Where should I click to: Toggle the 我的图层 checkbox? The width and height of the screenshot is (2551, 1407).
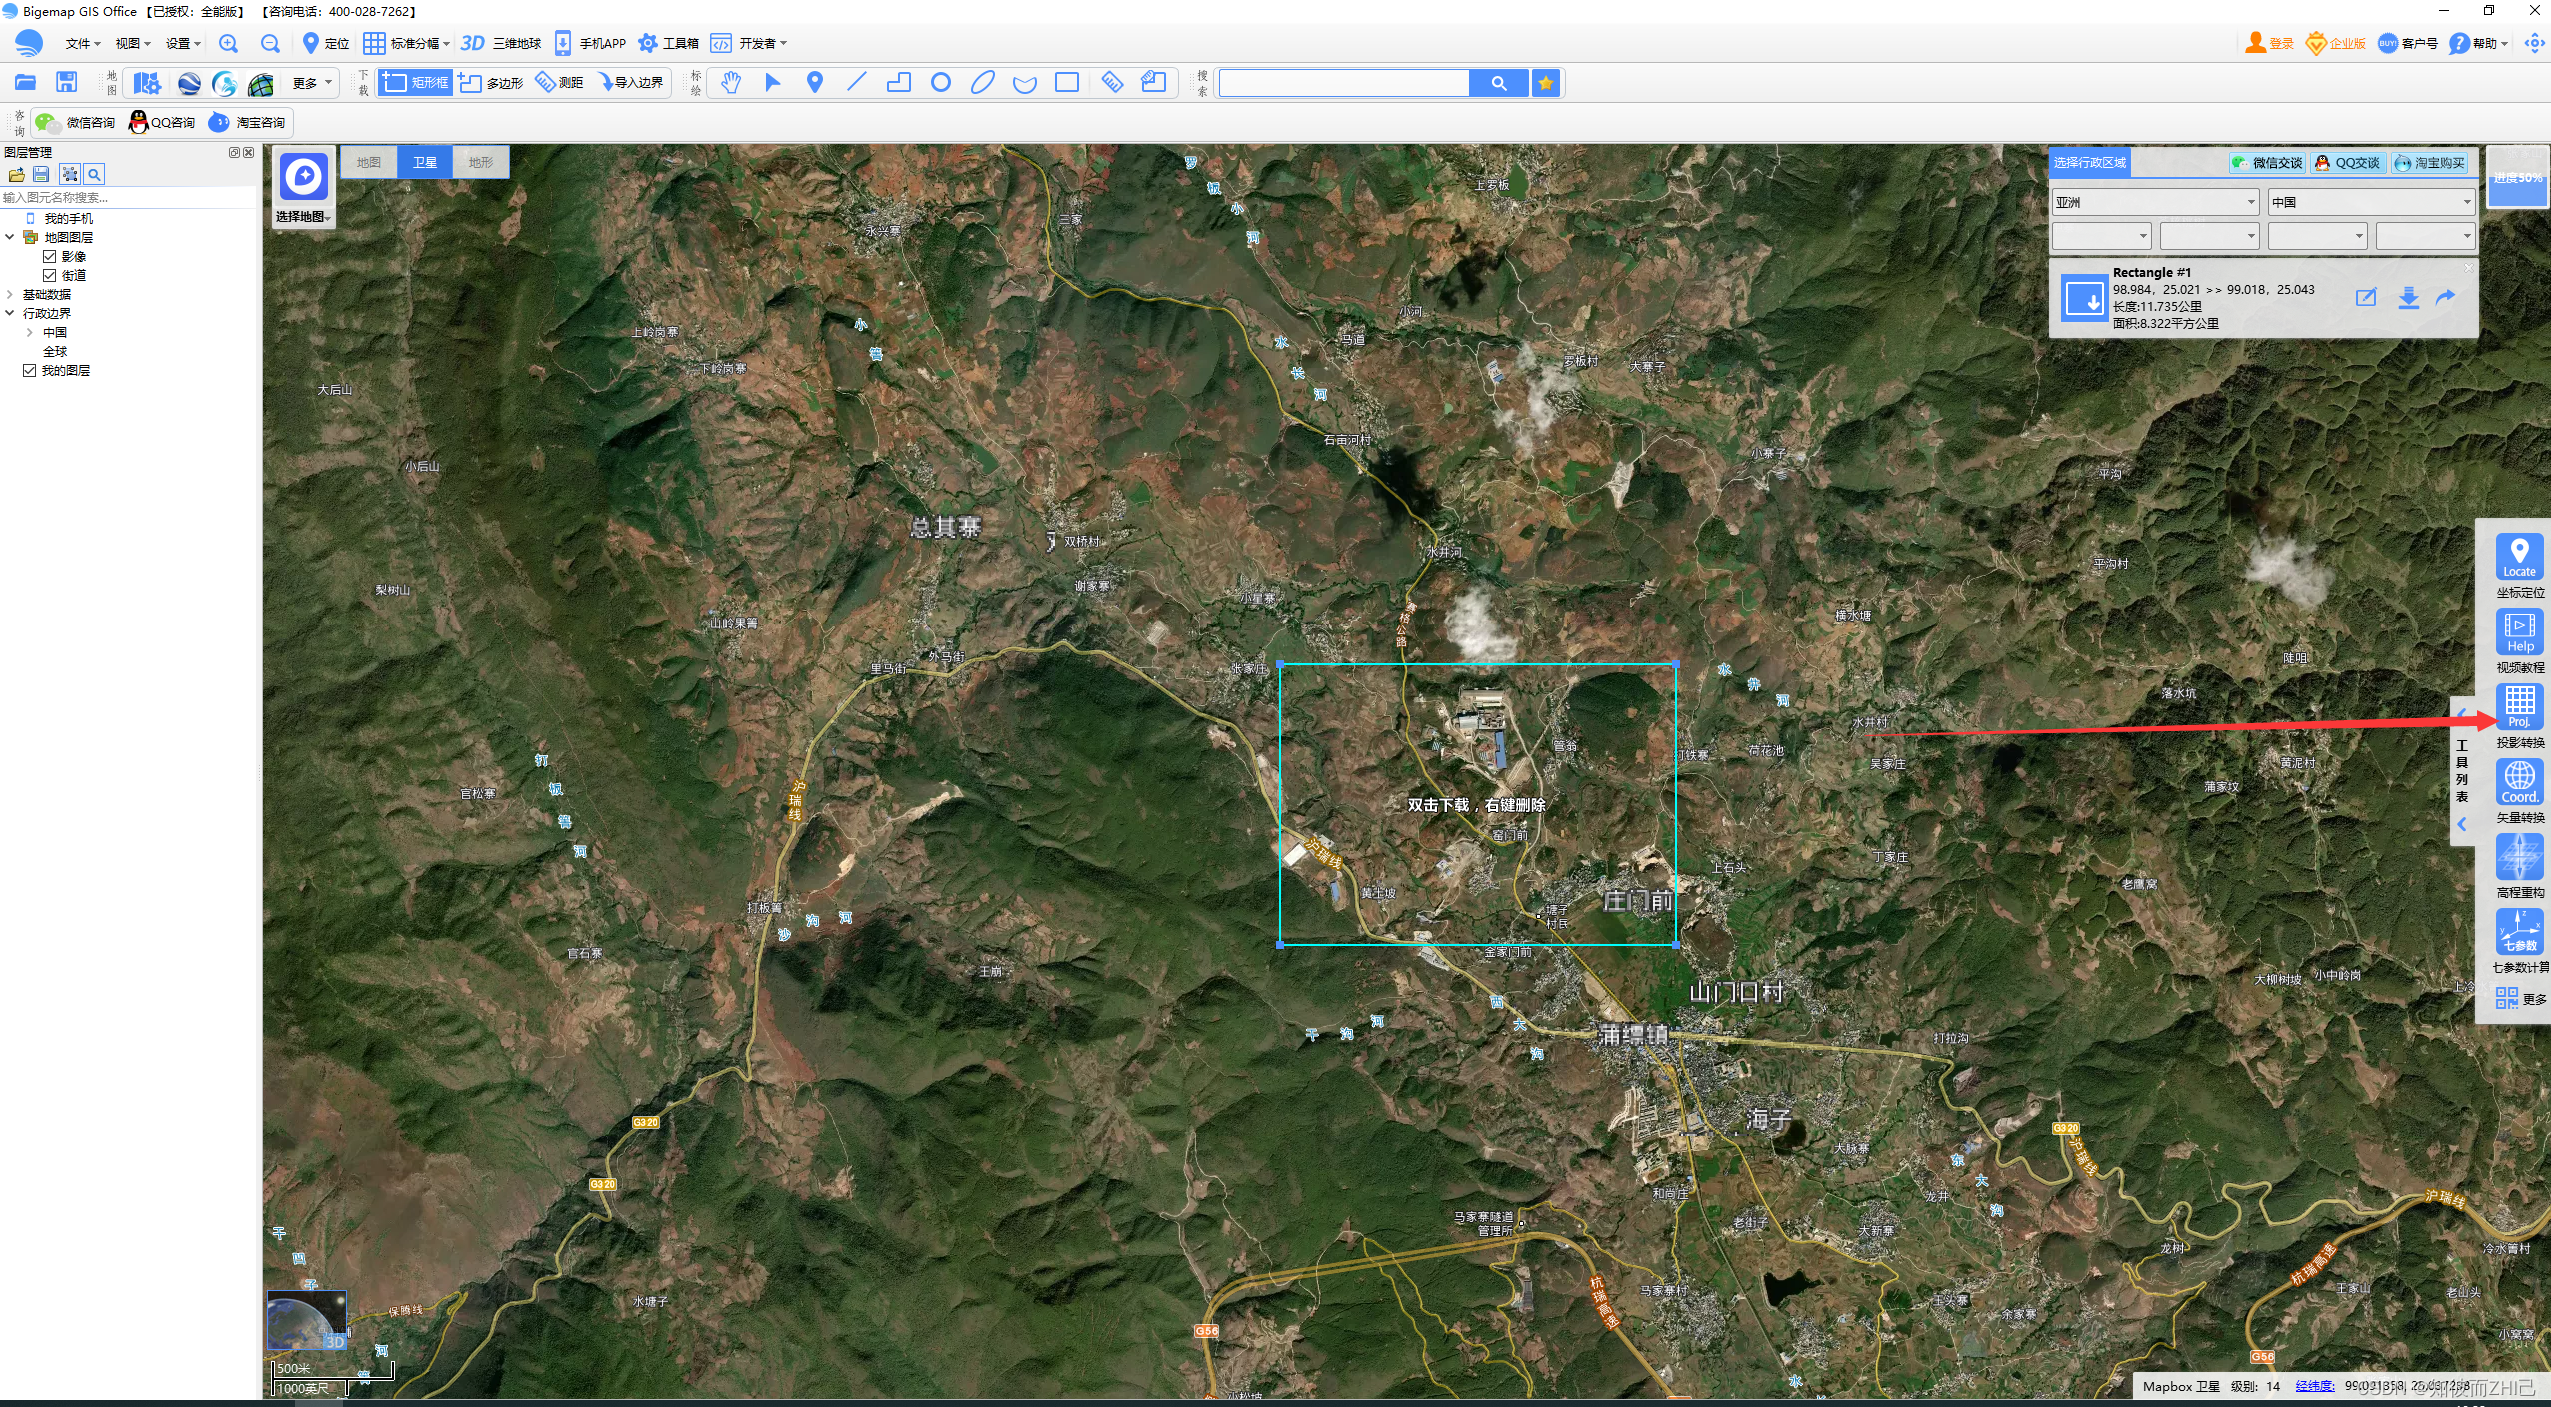click(30, 371)
